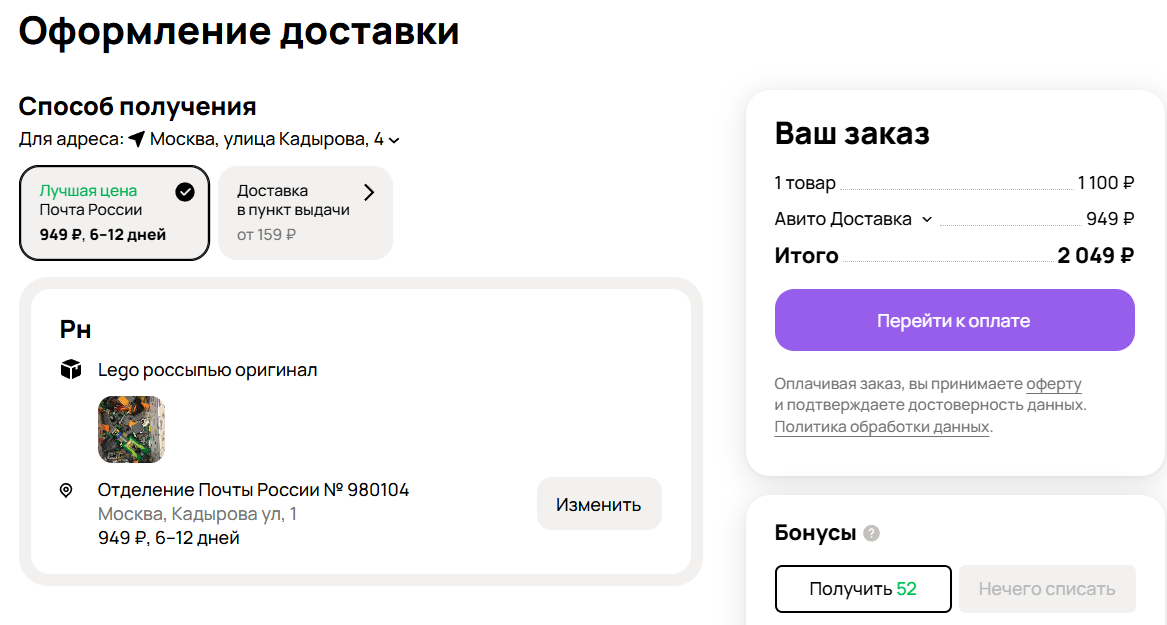This screenshot has width=1167, height=625.
Task: Choose Доставка в пункт выдачи option
Action: pos(304,212)
